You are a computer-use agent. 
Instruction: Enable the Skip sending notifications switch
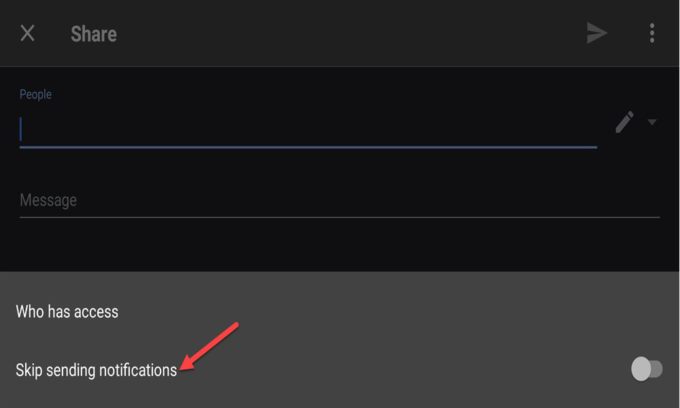tap(646, 370)
